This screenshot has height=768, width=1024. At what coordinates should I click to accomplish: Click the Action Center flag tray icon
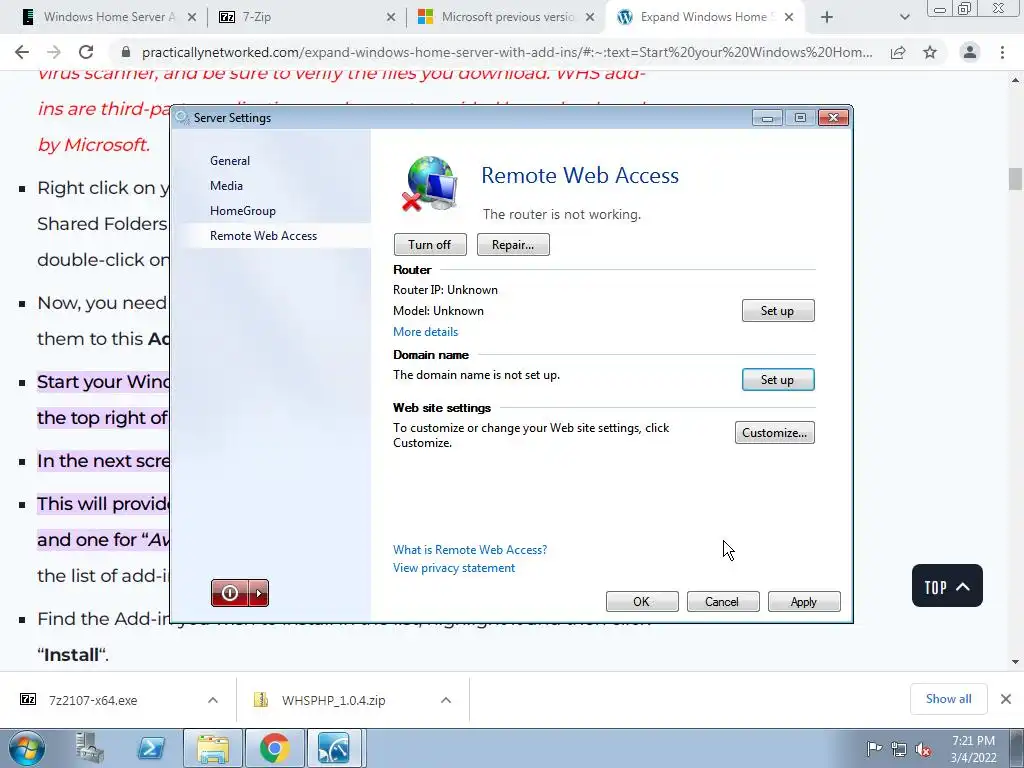pyautogui.click(x=873, y=749)
